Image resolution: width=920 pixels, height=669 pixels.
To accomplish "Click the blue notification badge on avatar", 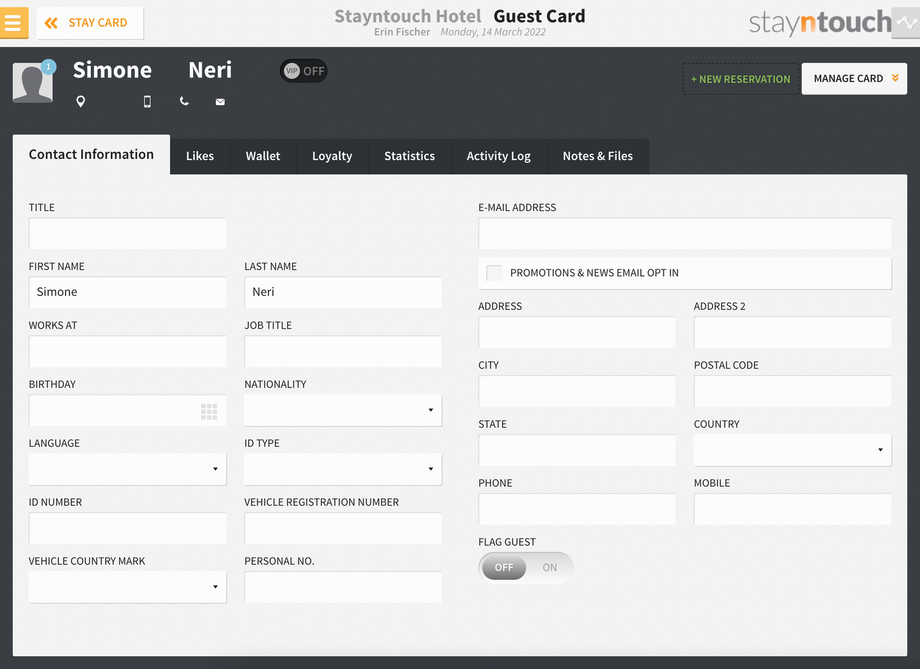I will pos(48,67).
